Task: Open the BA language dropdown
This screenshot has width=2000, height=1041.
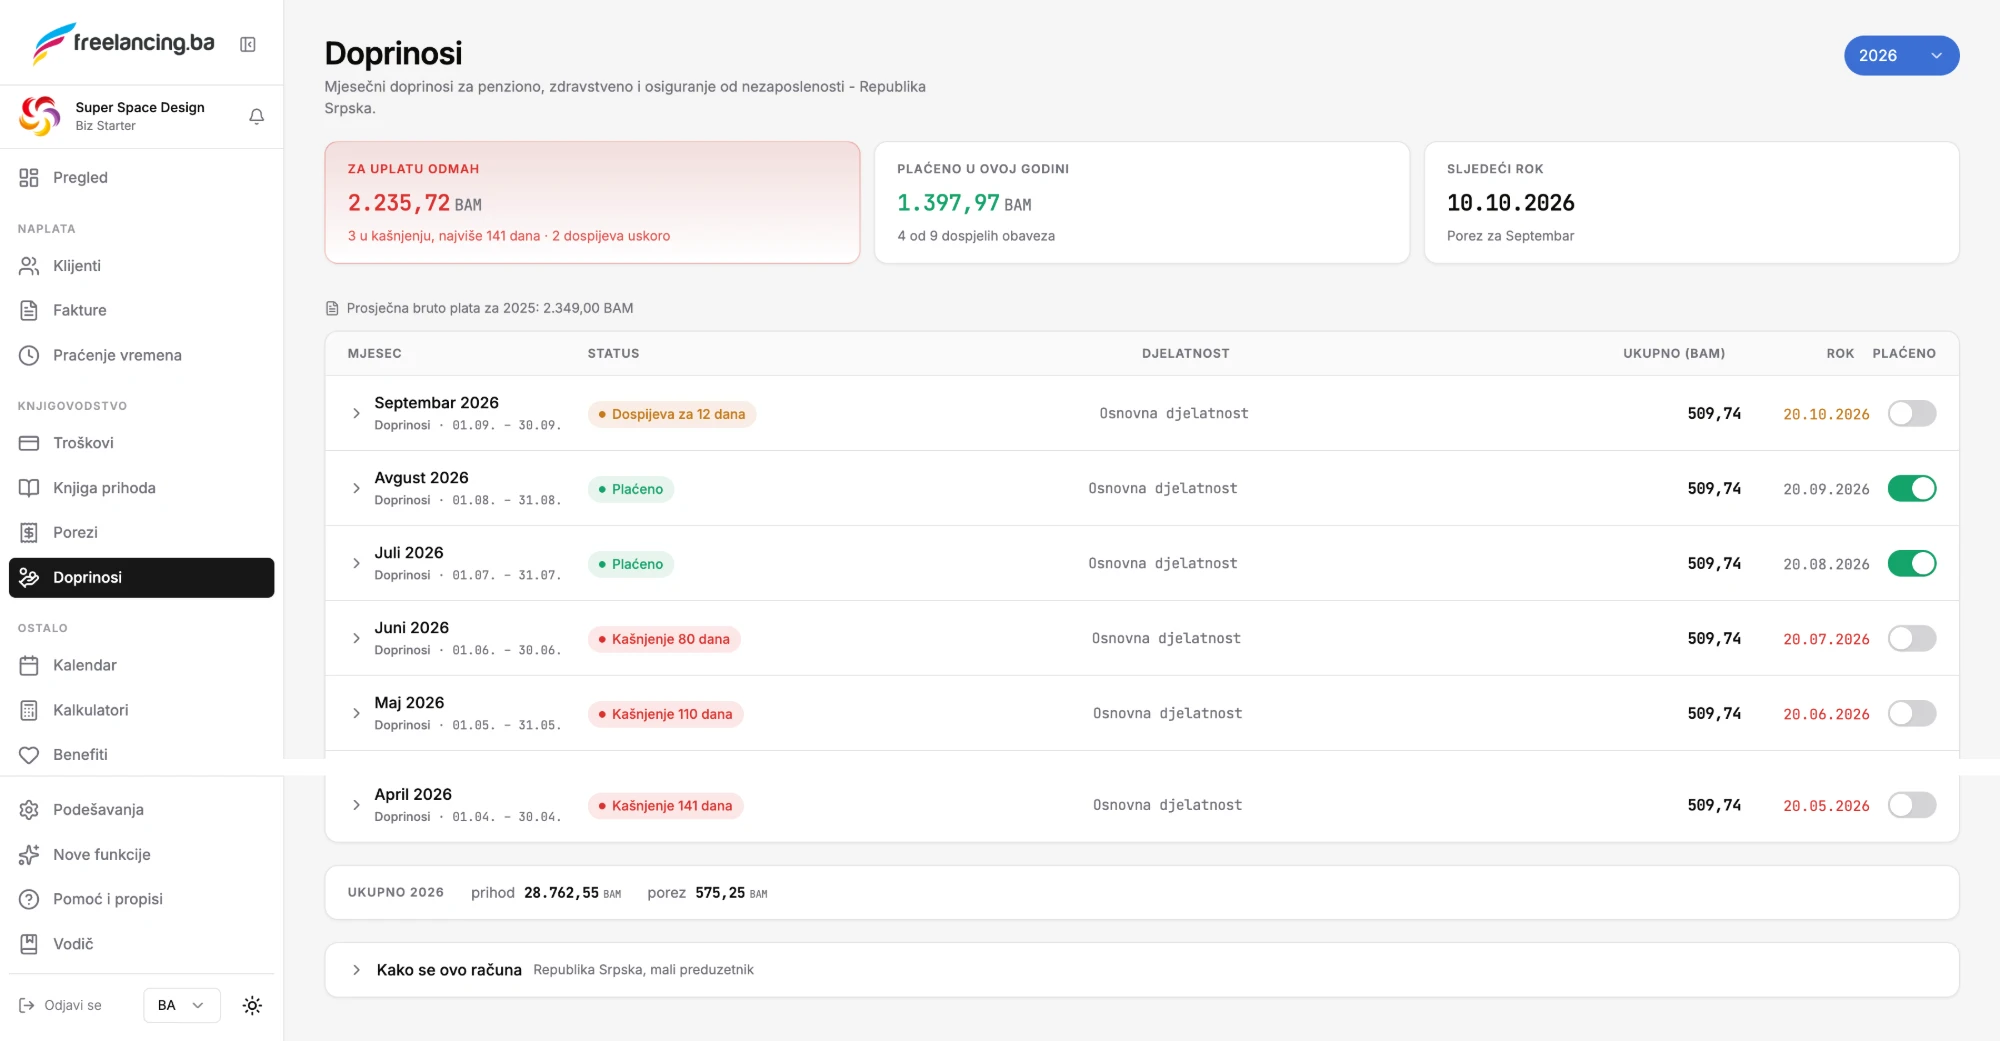Action: click(x=181, y=1005)
